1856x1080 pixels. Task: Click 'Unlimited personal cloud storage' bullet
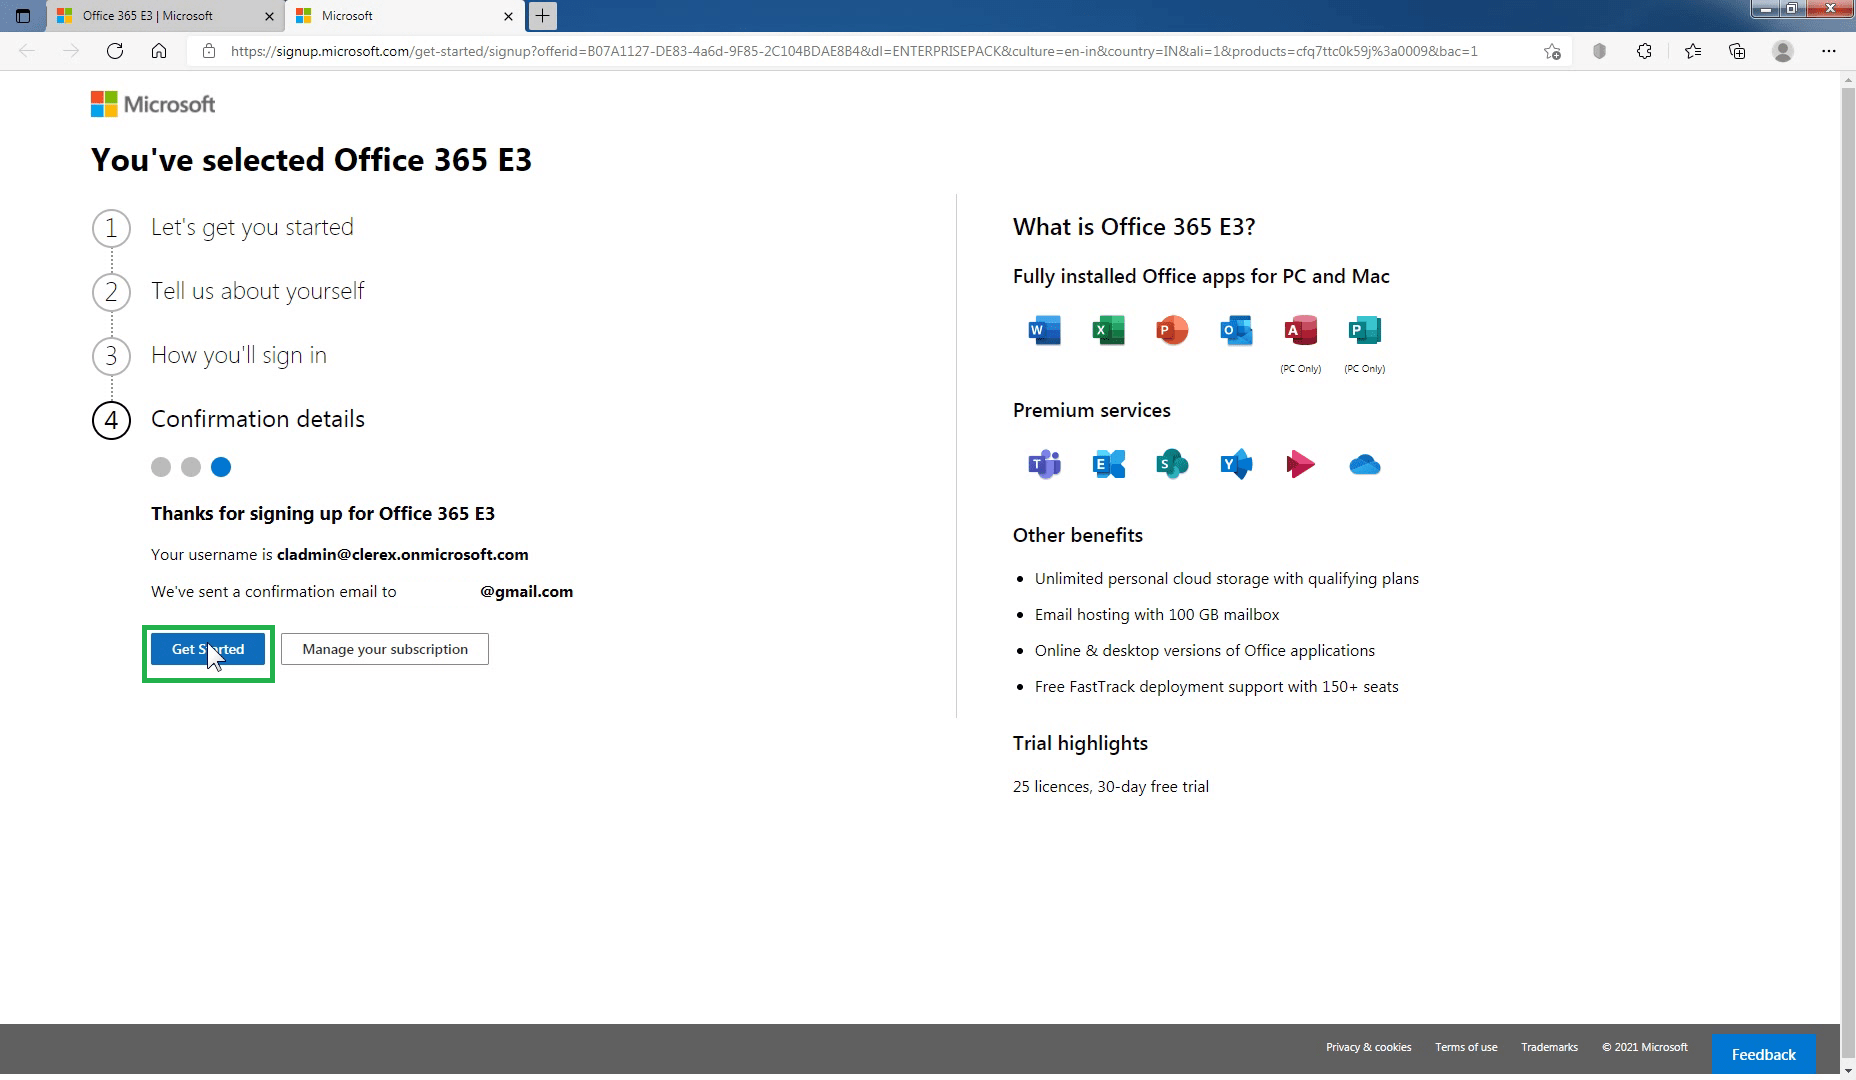(x=1227, y=578)
